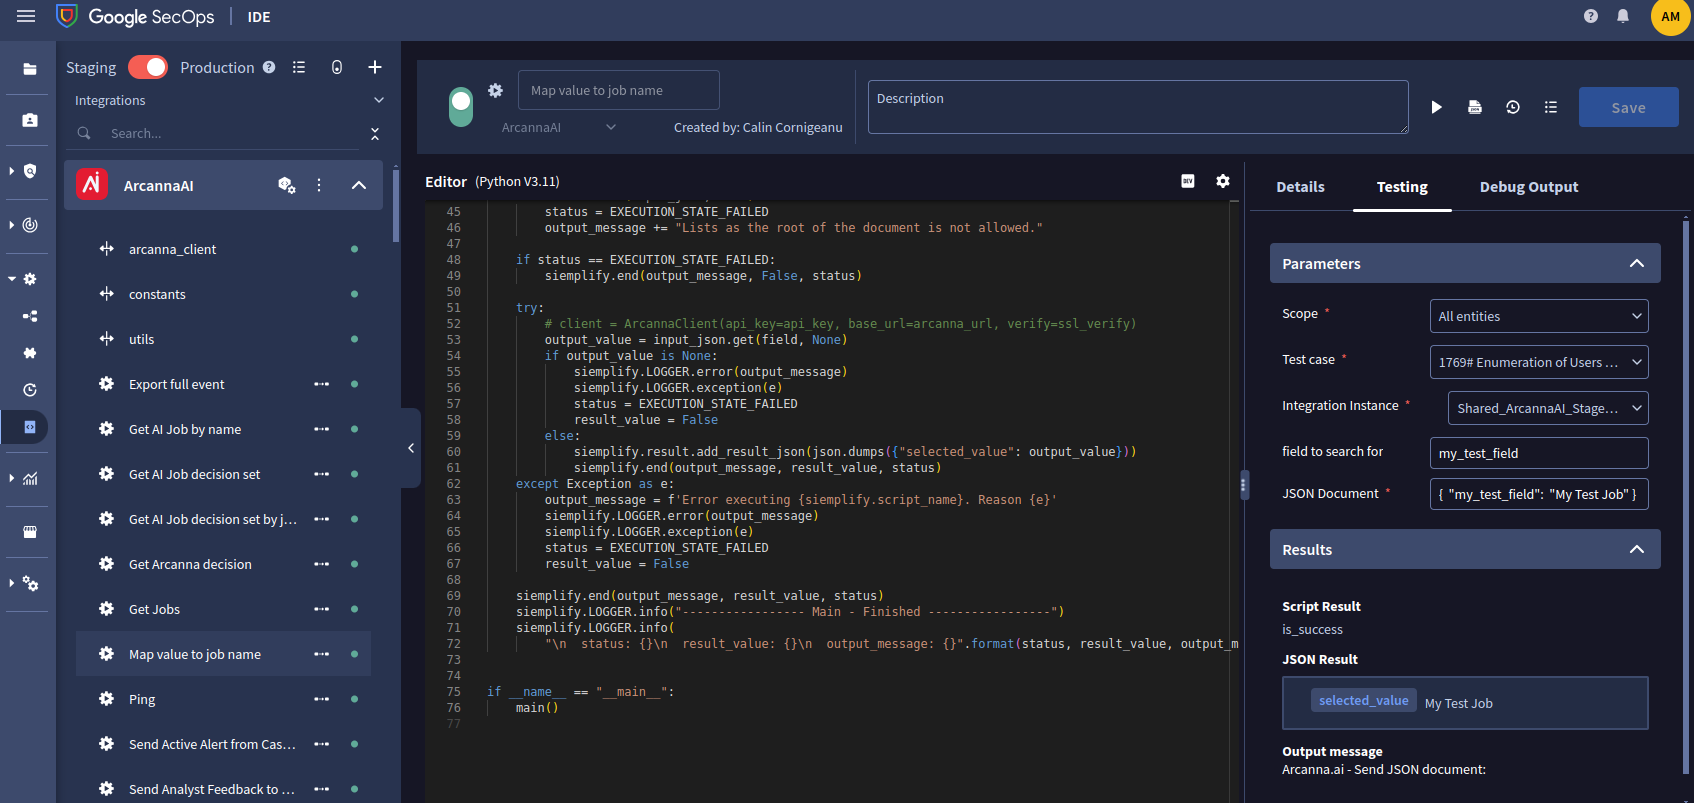1694x803 pixels.
Task: Open the cases folder icon in sidebar
Action: click(30, 69)
